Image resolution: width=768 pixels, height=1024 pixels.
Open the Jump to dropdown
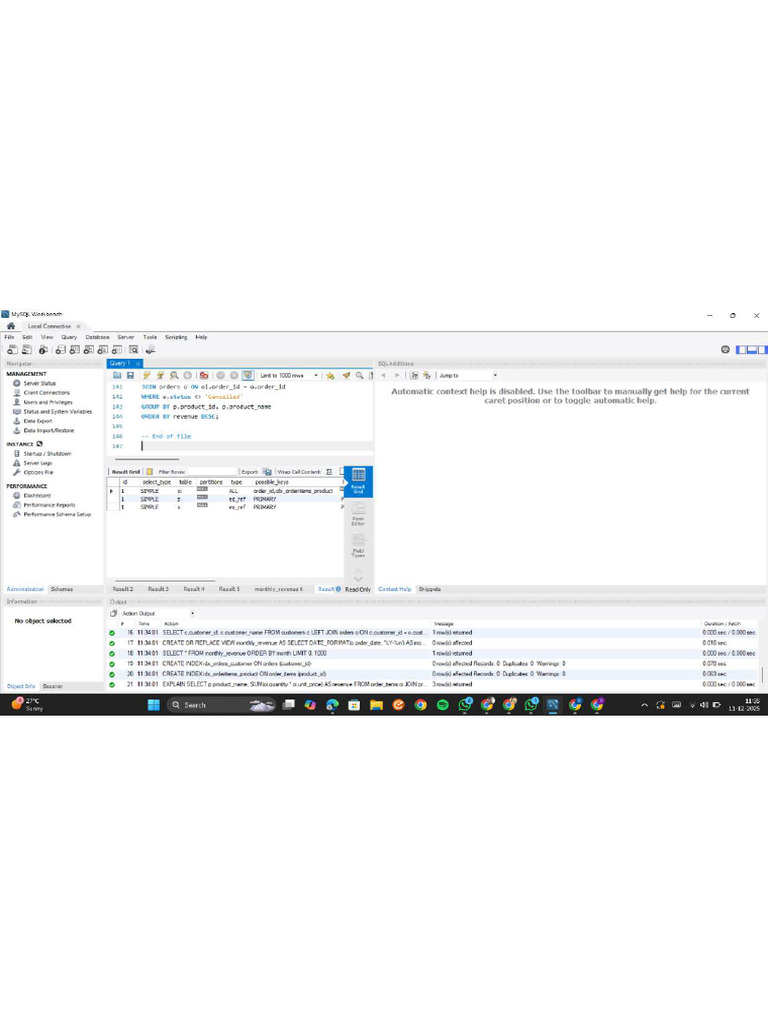[x=468, y=376]
